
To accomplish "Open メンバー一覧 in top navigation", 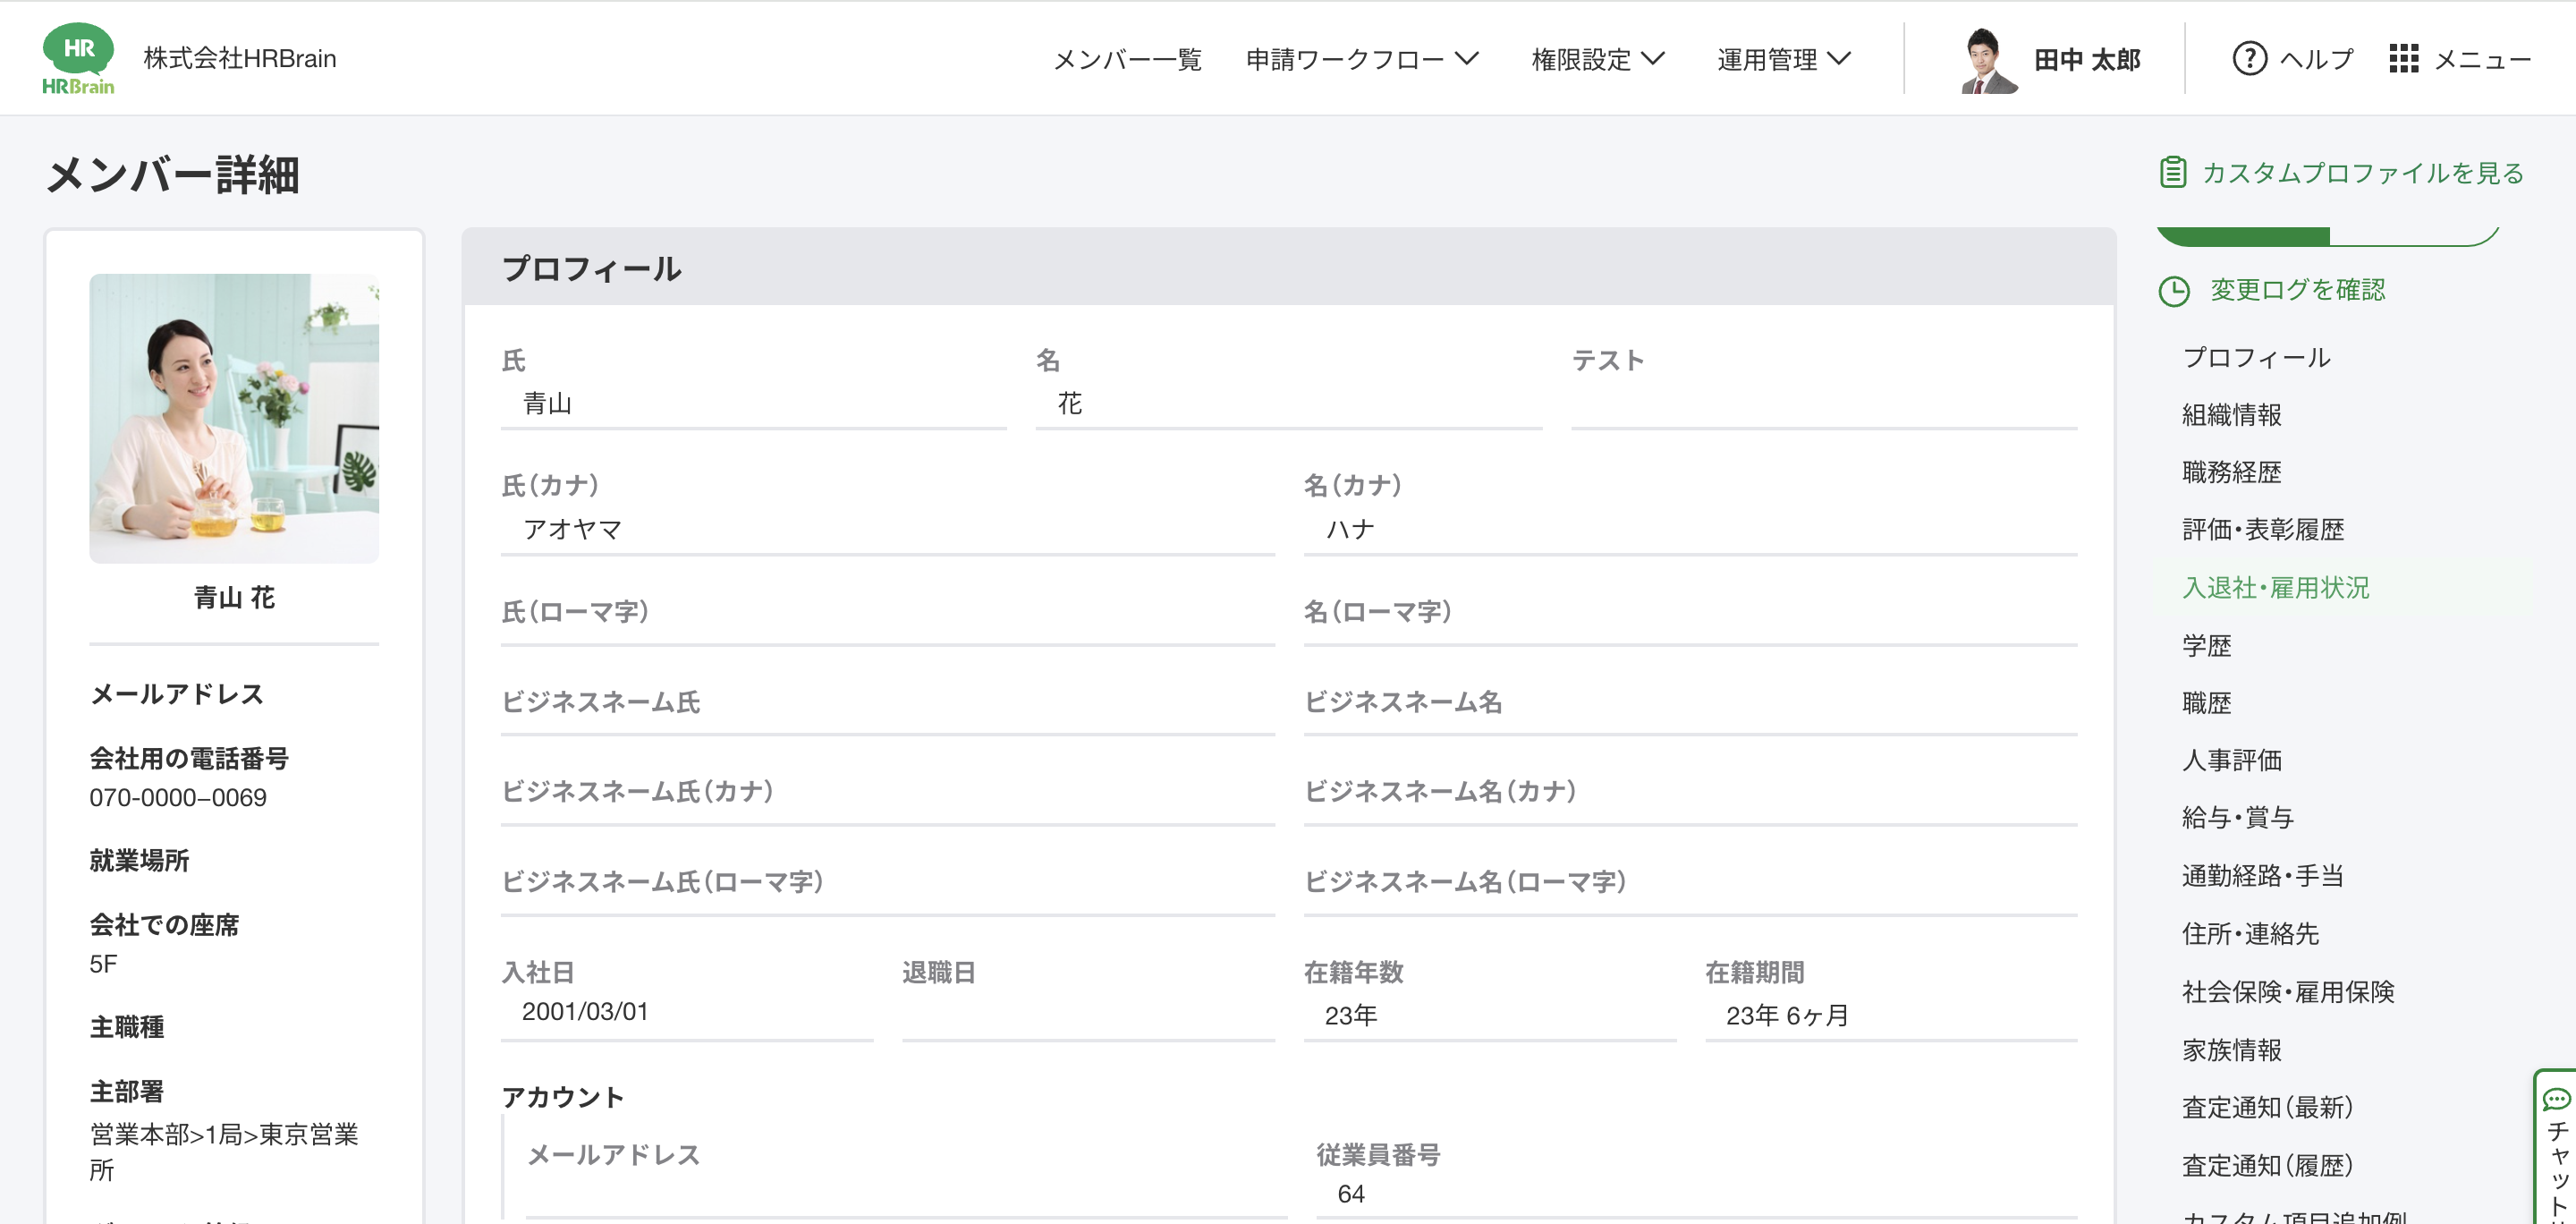I will pos(1127,59).
